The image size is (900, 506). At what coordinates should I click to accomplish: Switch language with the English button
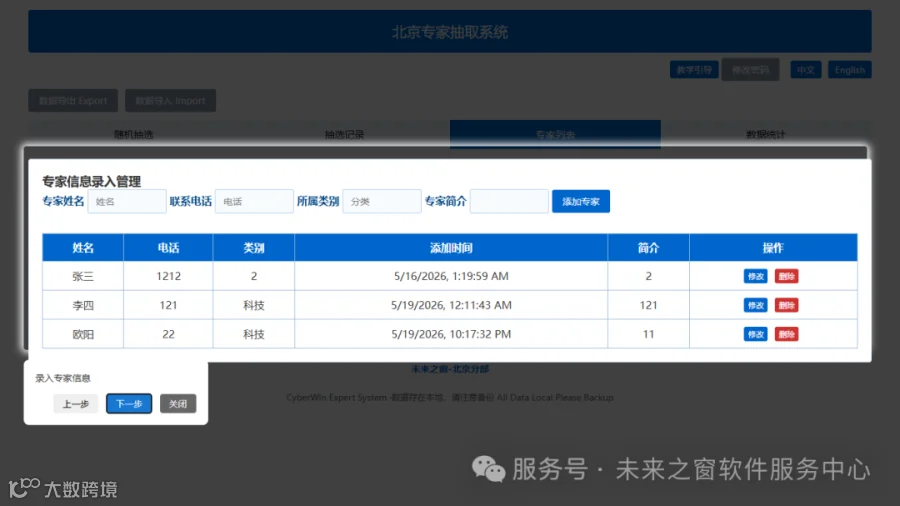pyautogui.click(x=849, y=70)
